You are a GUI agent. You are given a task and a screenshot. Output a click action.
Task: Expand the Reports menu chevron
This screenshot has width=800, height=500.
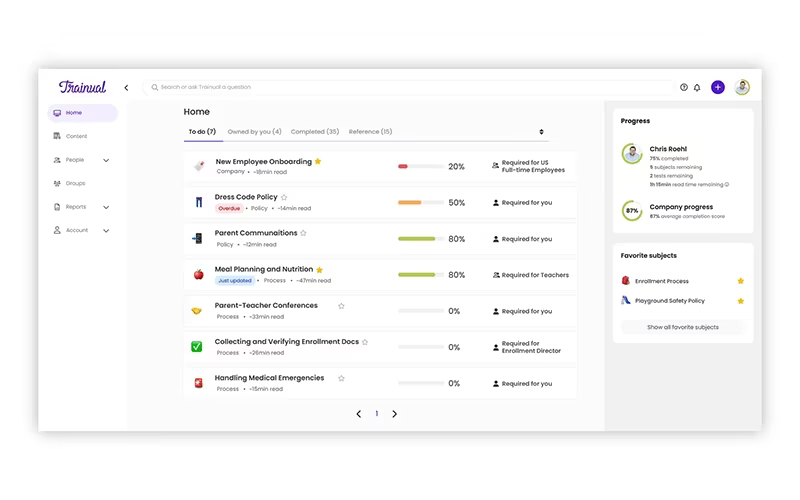106,207
